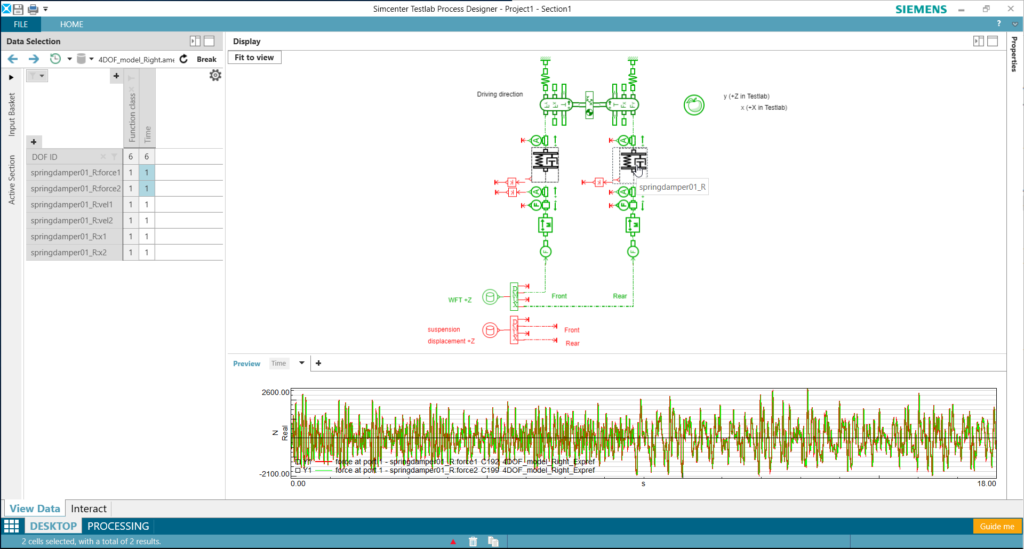Filter the DOF ID column
The width and height of the screenshot is (1024, 549).
click(114, 157)
